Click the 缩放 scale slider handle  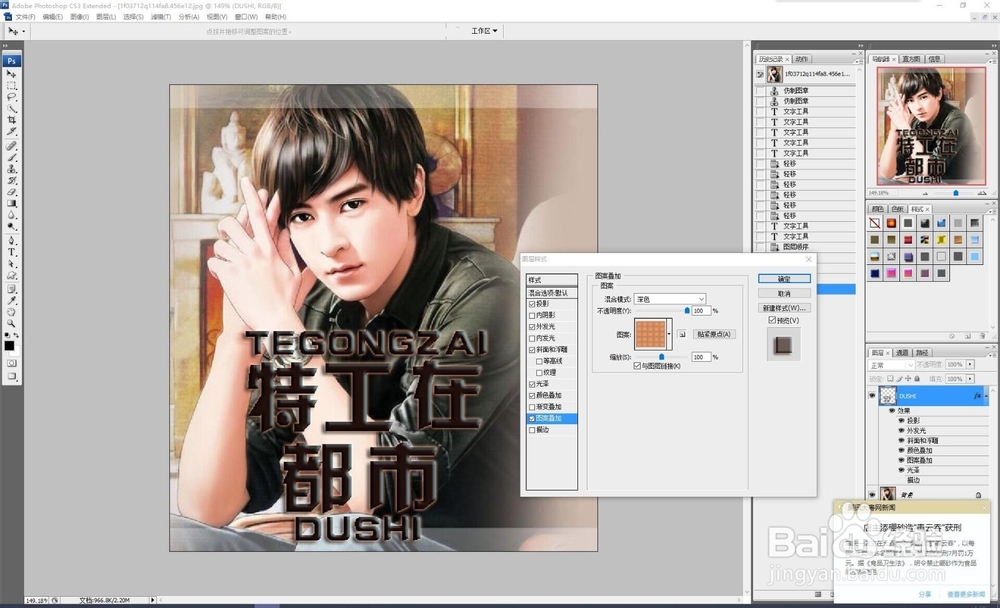pos(661,357)
